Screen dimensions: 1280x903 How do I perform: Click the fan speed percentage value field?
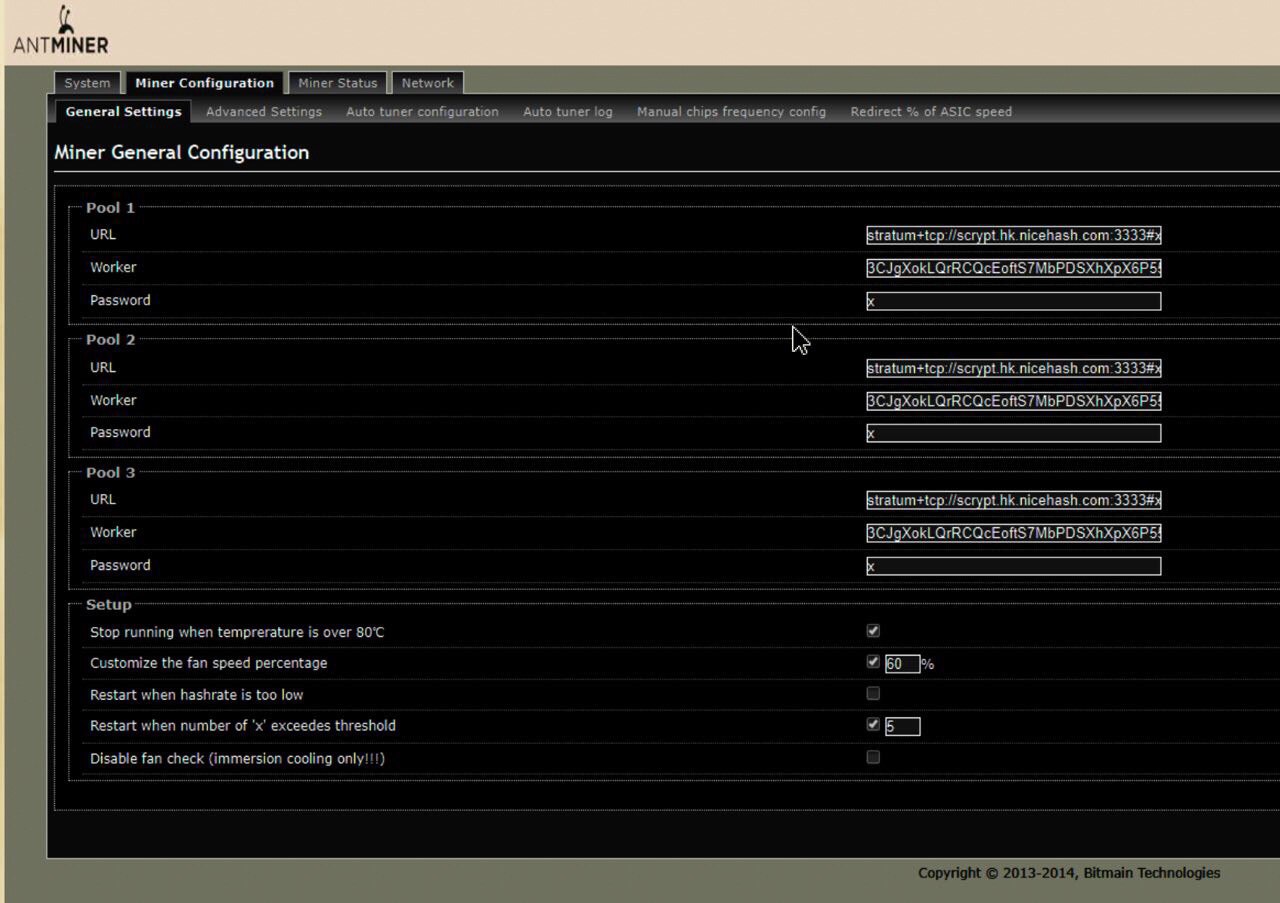pos(902,664)
